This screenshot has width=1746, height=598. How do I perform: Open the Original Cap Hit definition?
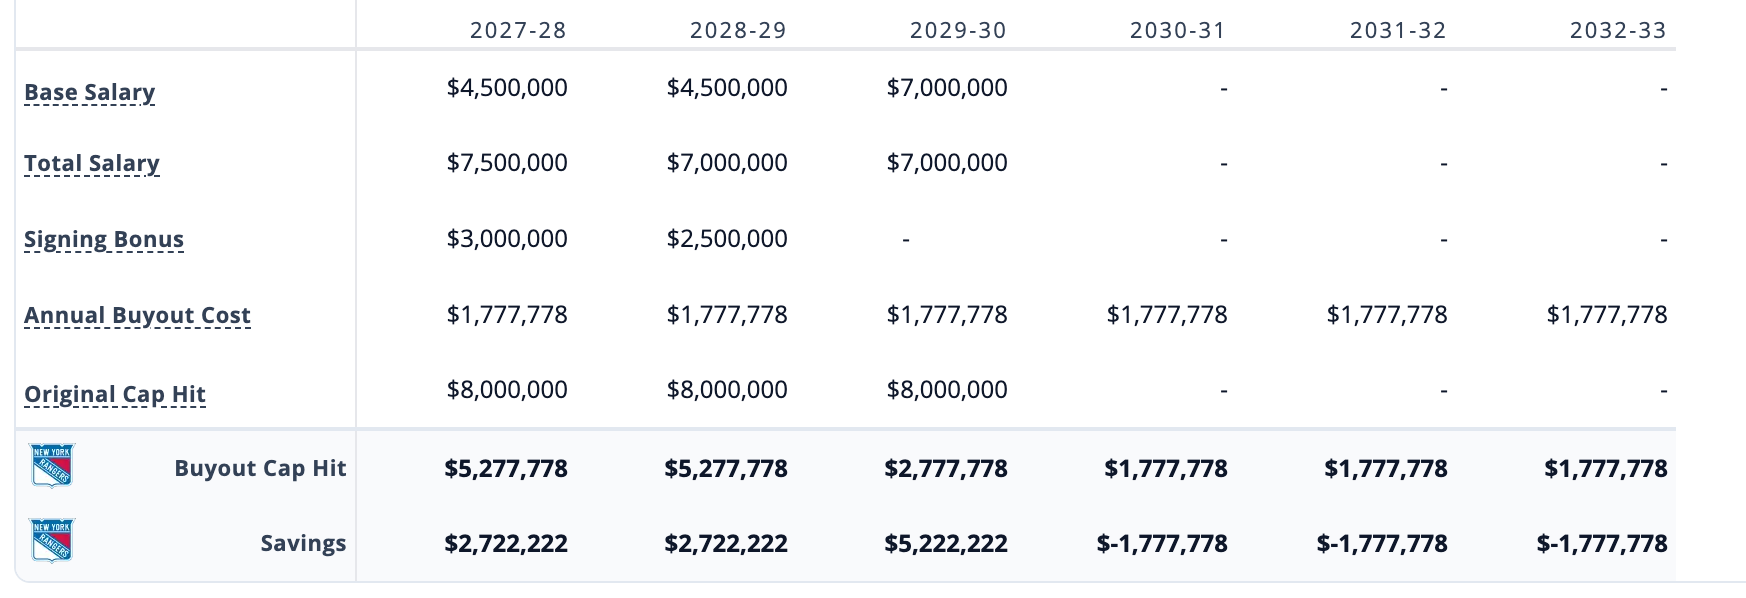pos(115,394)
